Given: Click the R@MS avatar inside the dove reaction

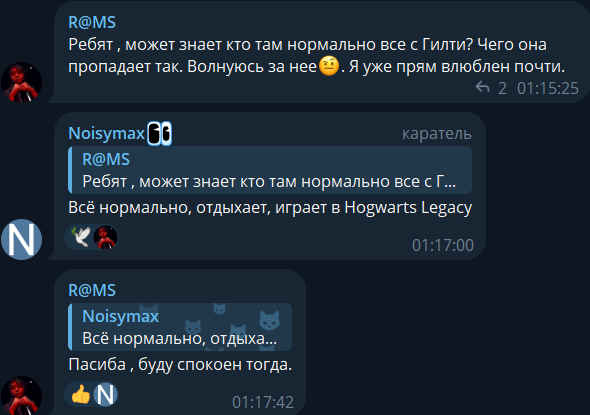Looking at the screenshot, I should point(106,237).
